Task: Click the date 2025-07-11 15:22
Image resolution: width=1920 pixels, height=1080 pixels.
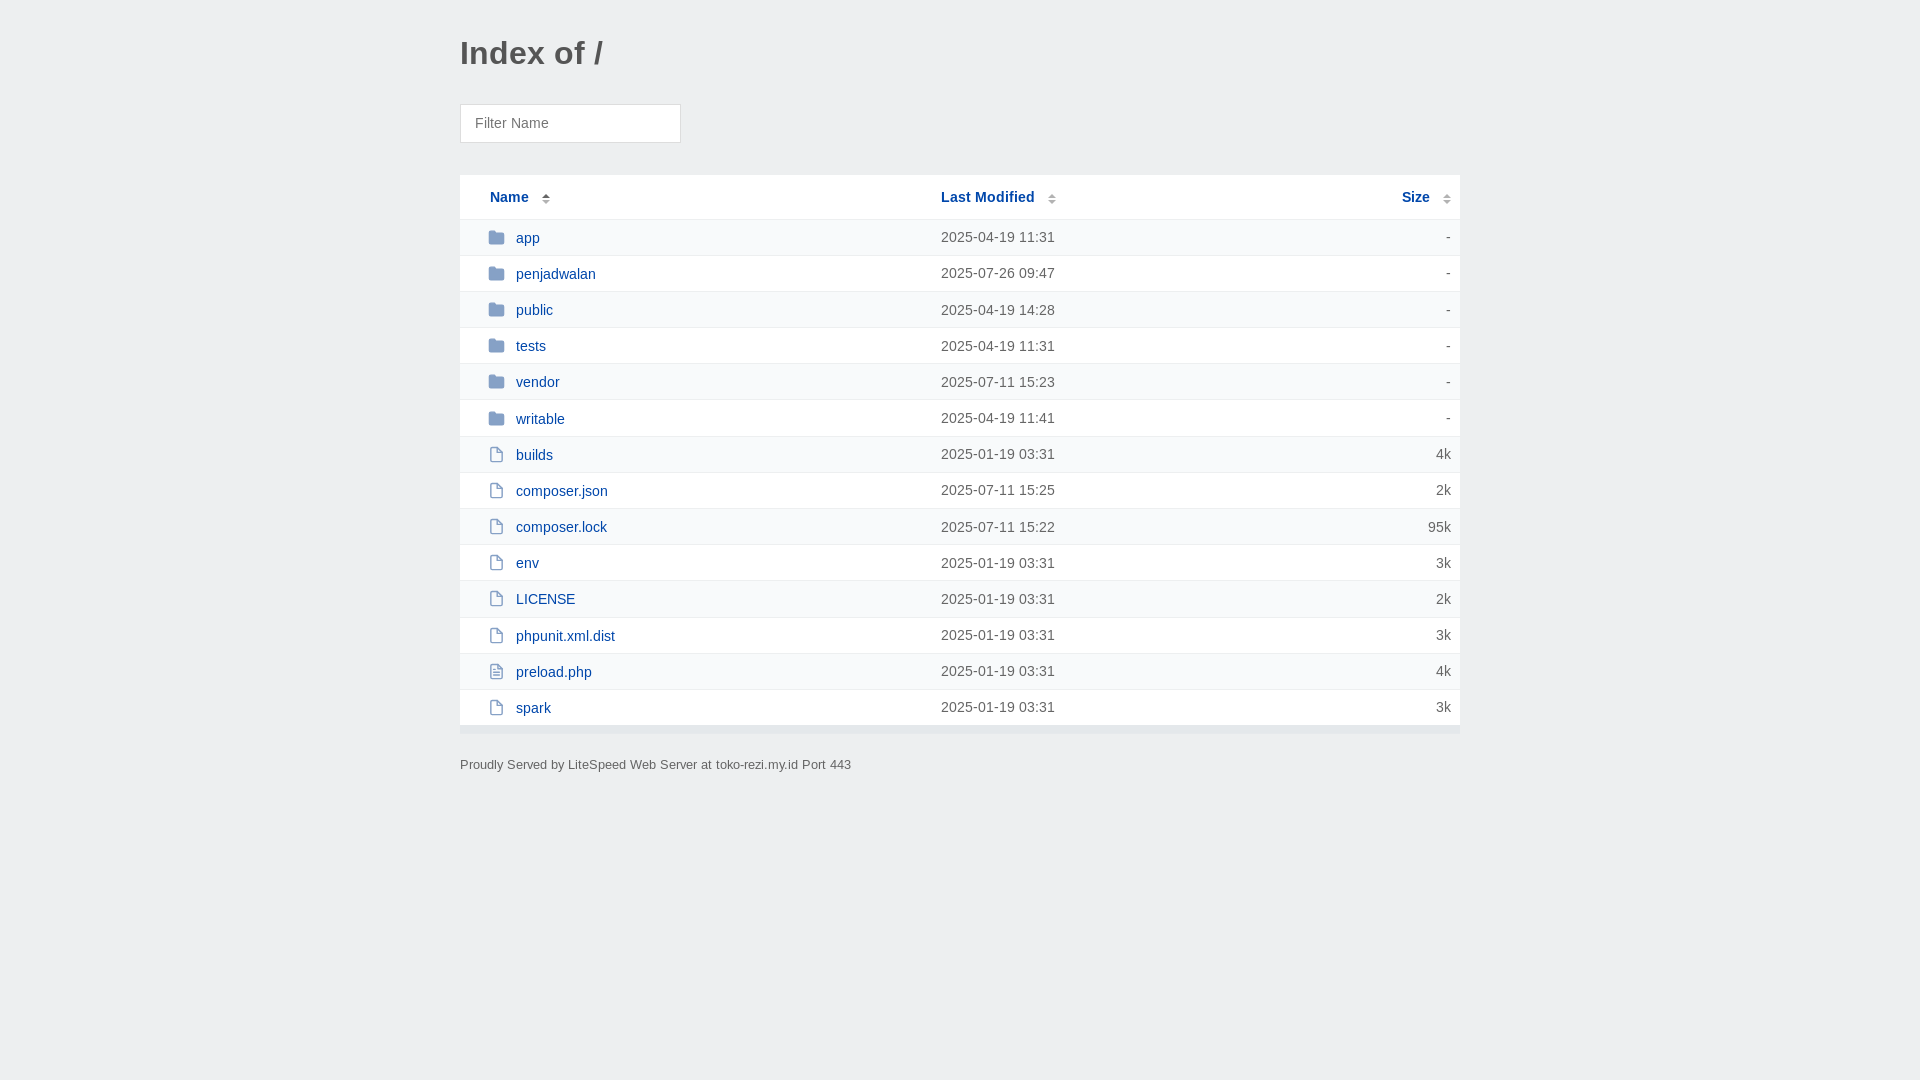Action: point(997,527)
